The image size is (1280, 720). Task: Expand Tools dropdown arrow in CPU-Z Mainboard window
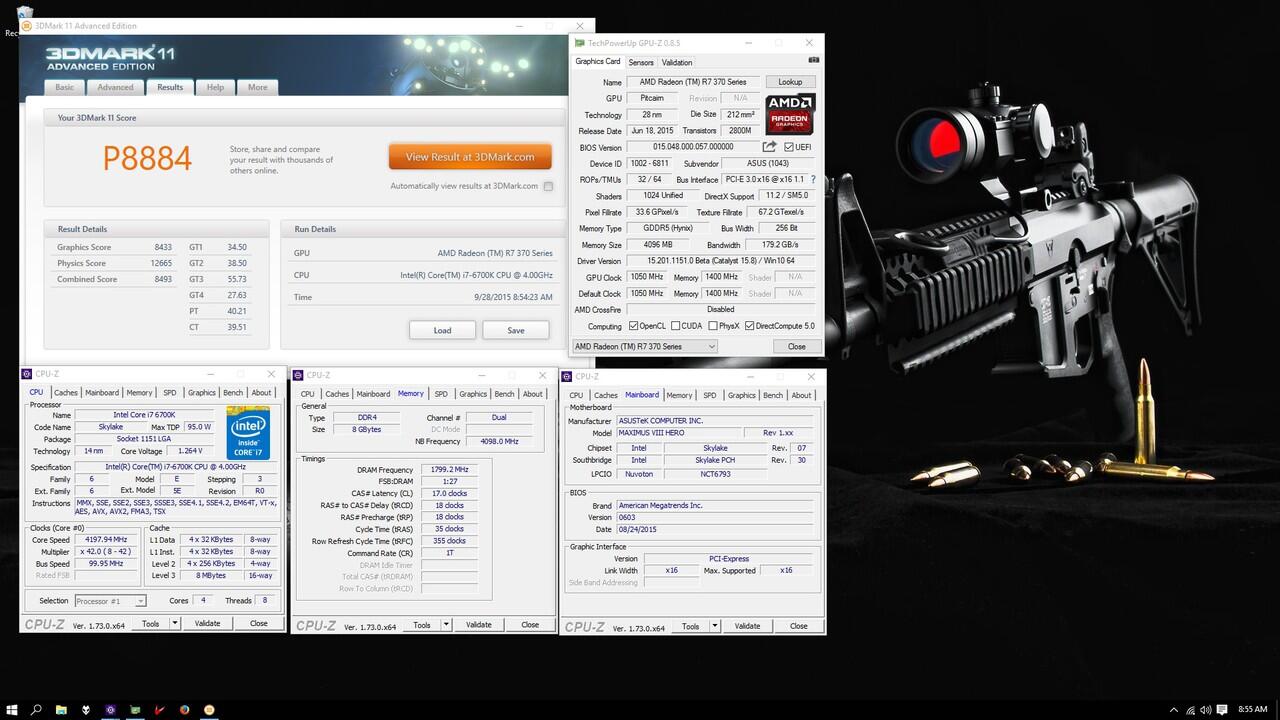[715, 626]
